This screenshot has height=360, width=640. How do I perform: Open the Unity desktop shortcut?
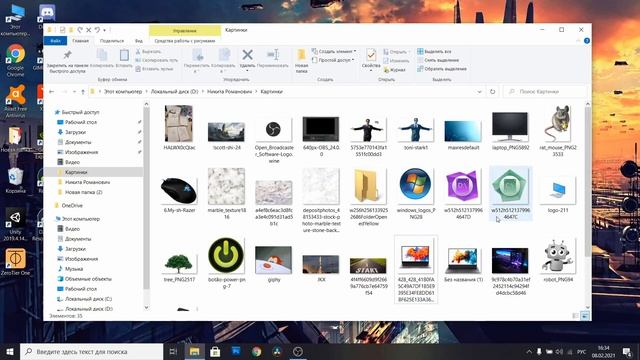pos(15,224)
